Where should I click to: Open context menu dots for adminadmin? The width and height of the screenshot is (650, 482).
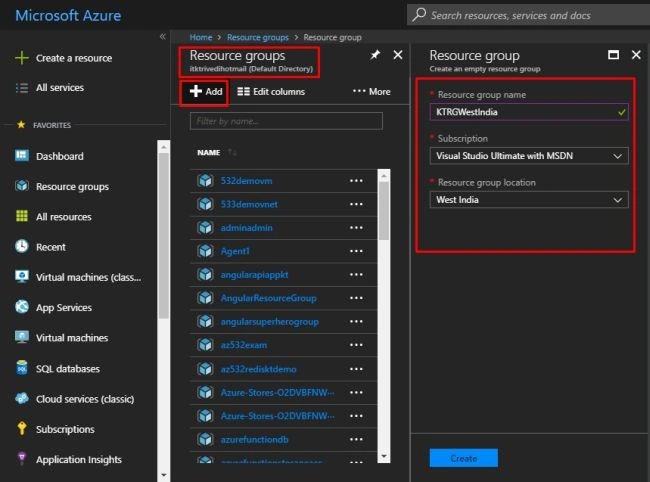coord(356,228)
